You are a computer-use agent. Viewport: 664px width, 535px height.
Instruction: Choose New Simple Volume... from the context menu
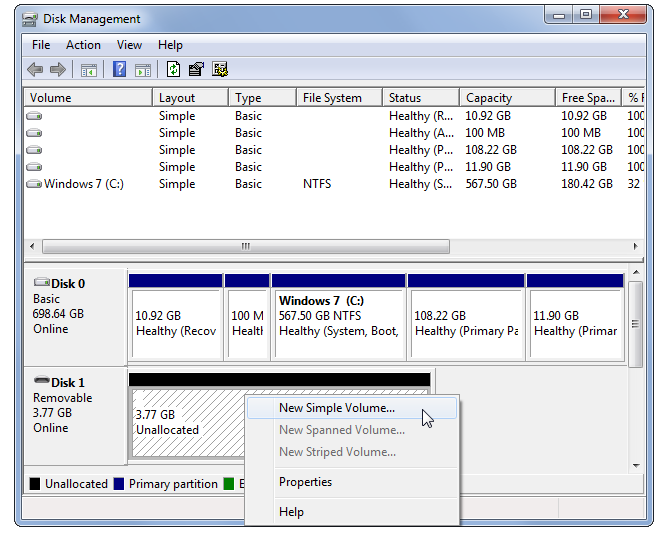pos(352,408)
